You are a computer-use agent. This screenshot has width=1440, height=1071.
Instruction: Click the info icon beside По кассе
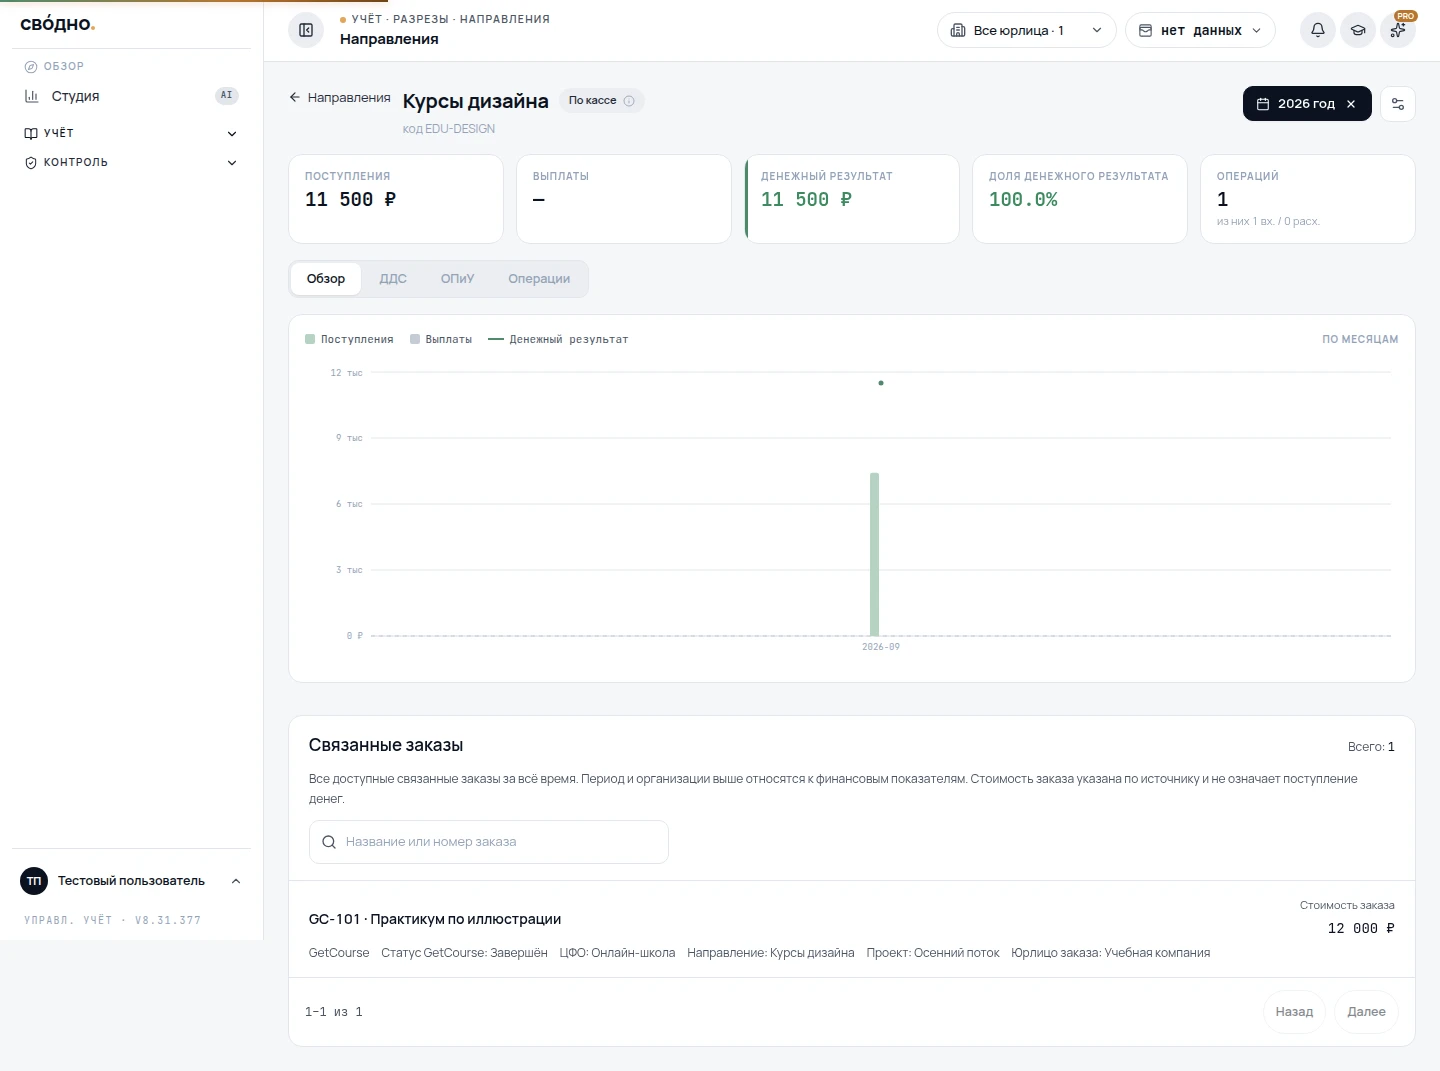(x=629, y=101)
